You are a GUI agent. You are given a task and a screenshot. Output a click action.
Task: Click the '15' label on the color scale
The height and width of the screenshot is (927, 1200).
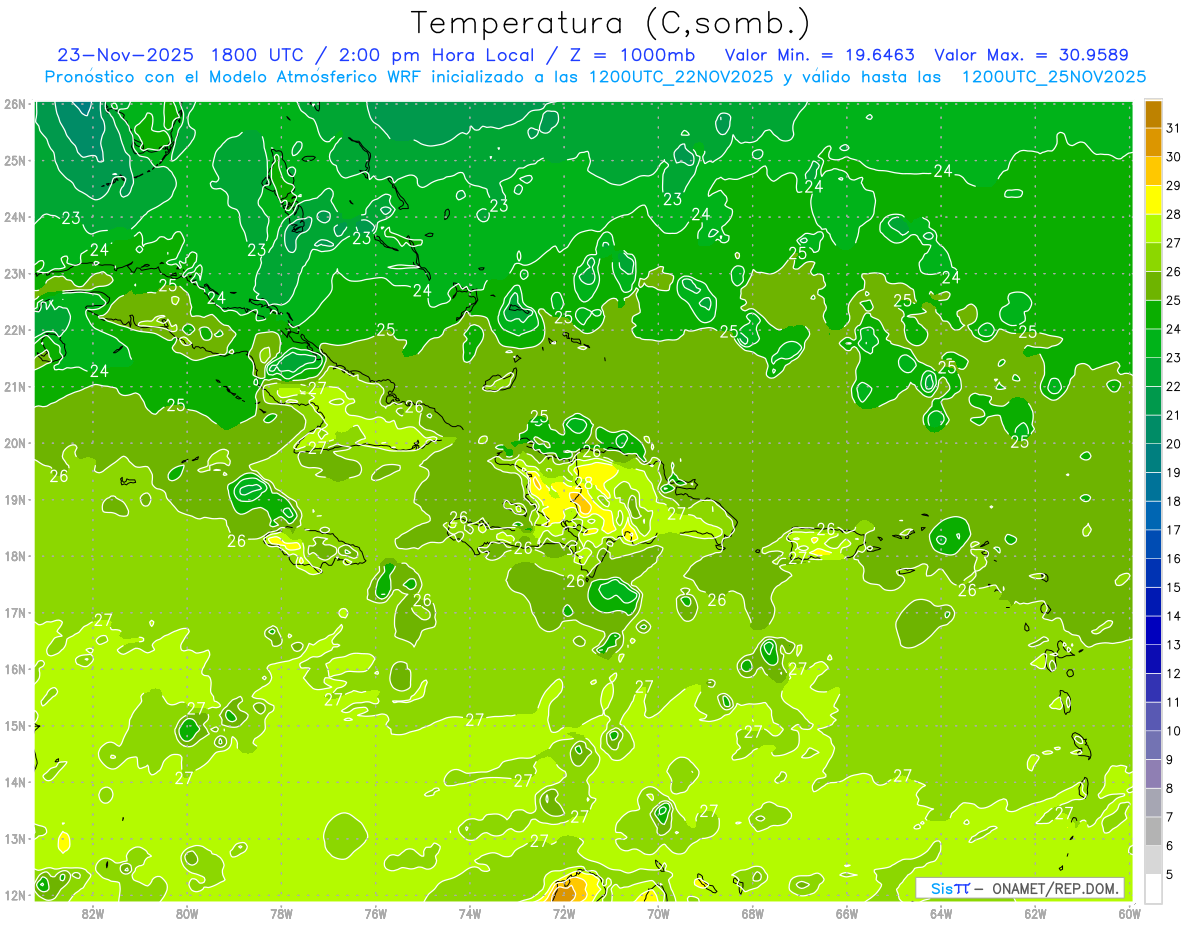click(x=1174, y=587)
